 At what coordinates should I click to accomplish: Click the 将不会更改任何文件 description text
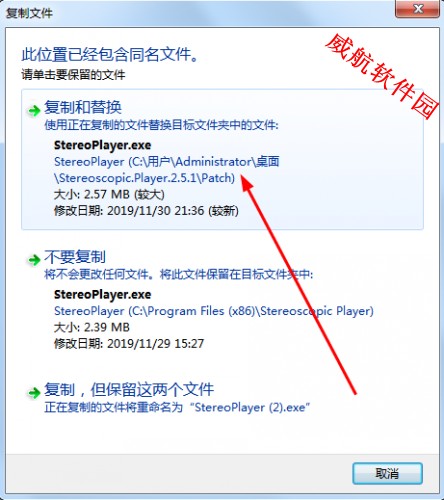pos(179,274)
